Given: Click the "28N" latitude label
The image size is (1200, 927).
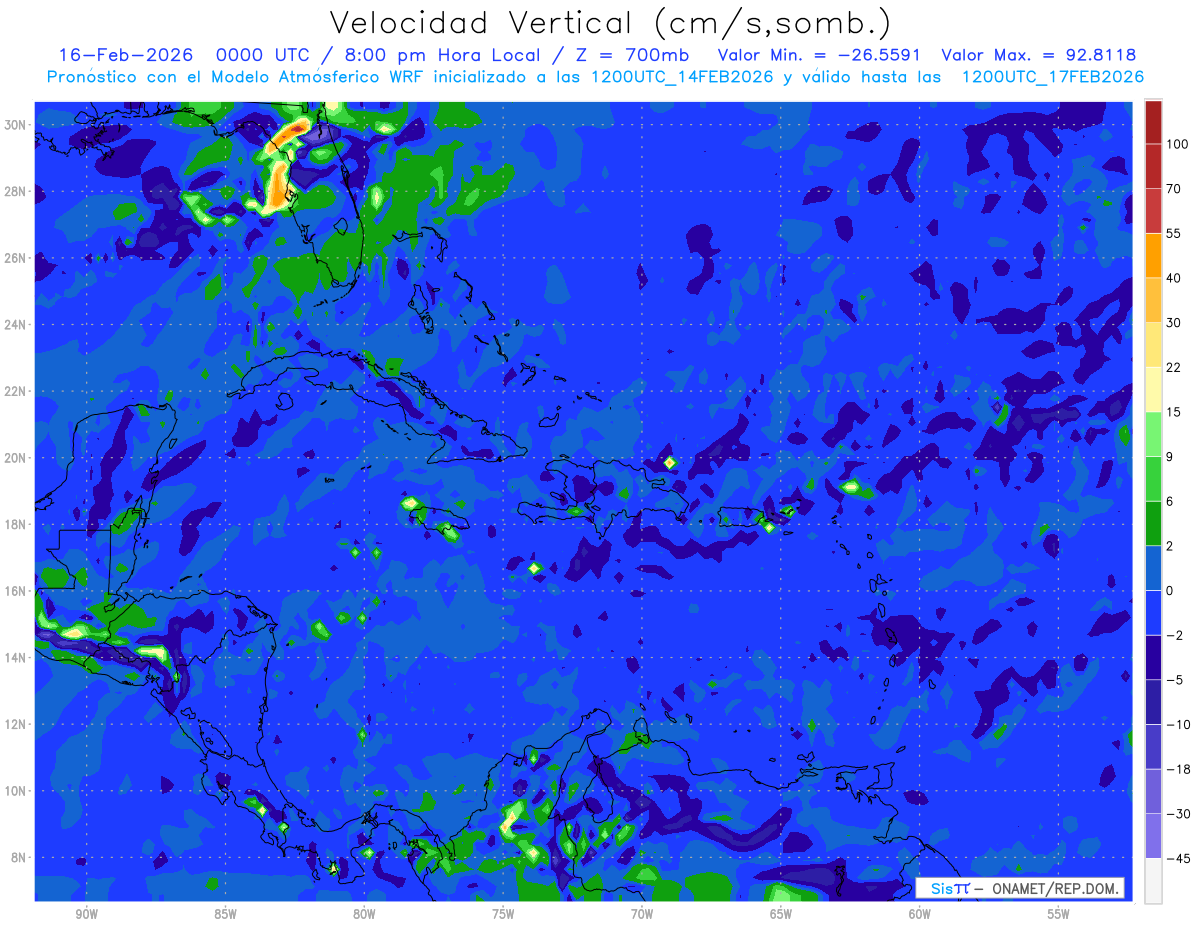Looking at the screenshot, I should 16,191.
